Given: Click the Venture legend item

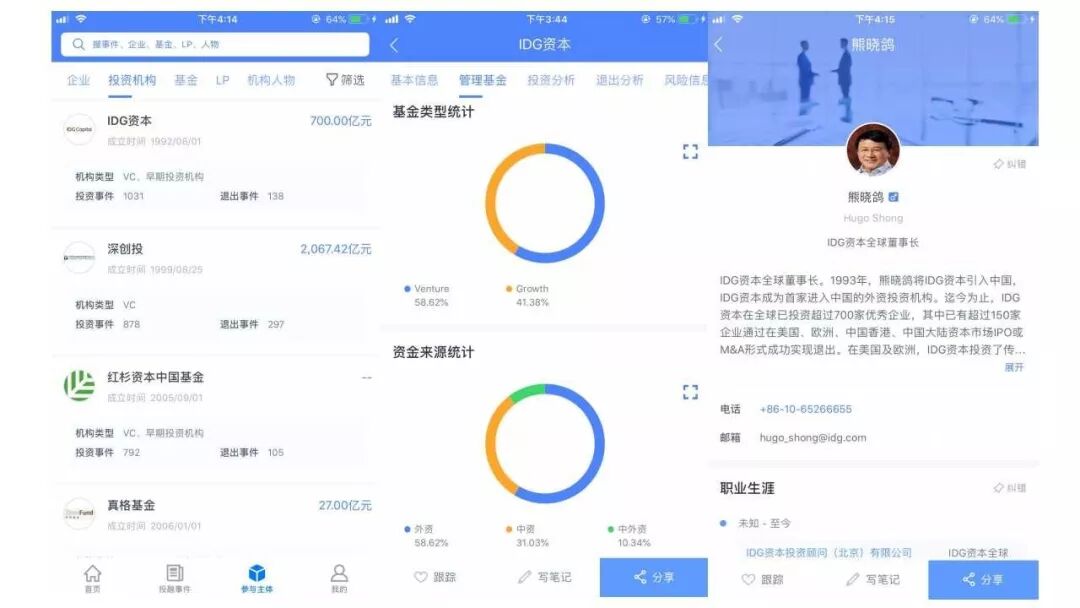Looking at the screenshot, I should pos(427,295).
